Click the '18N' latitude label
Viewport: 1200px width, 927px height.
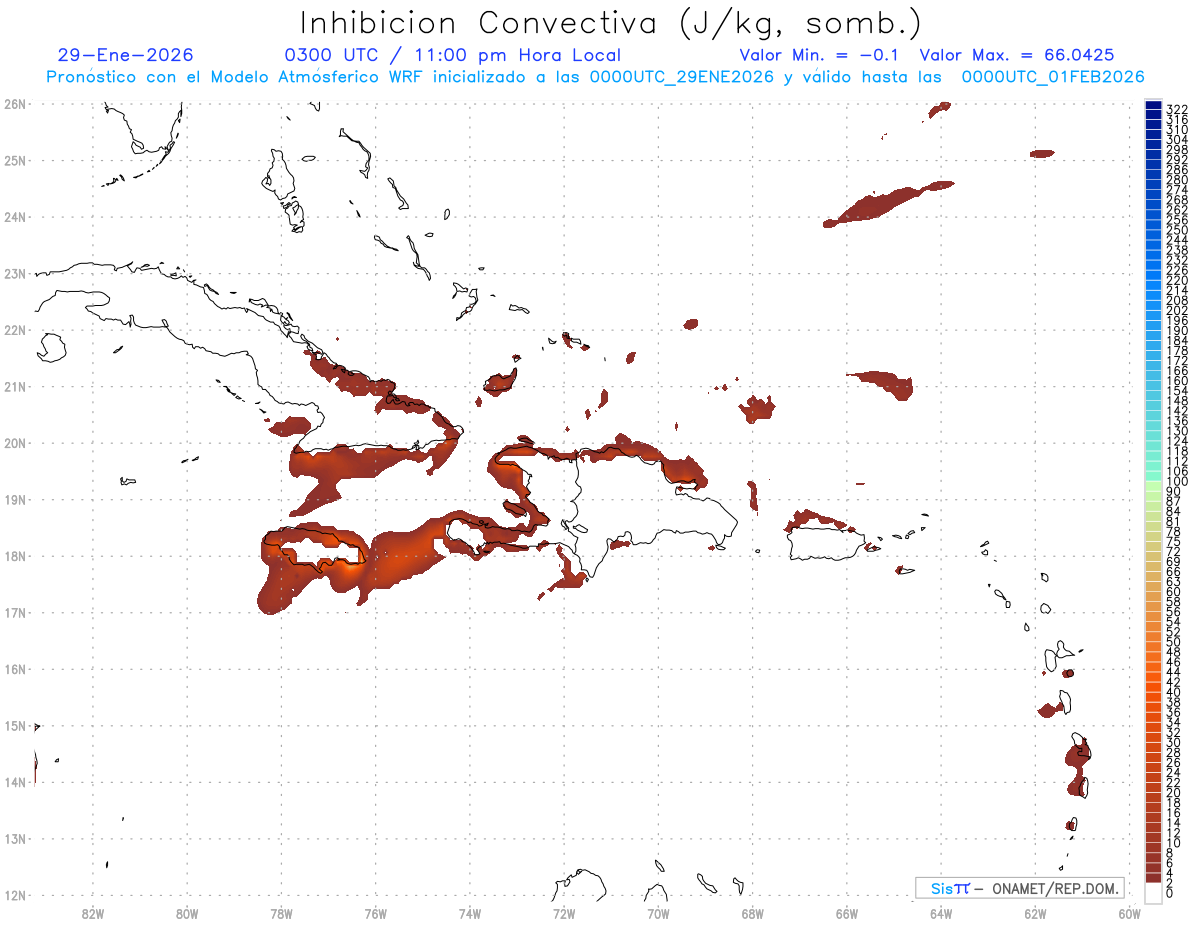coord(14,556)
